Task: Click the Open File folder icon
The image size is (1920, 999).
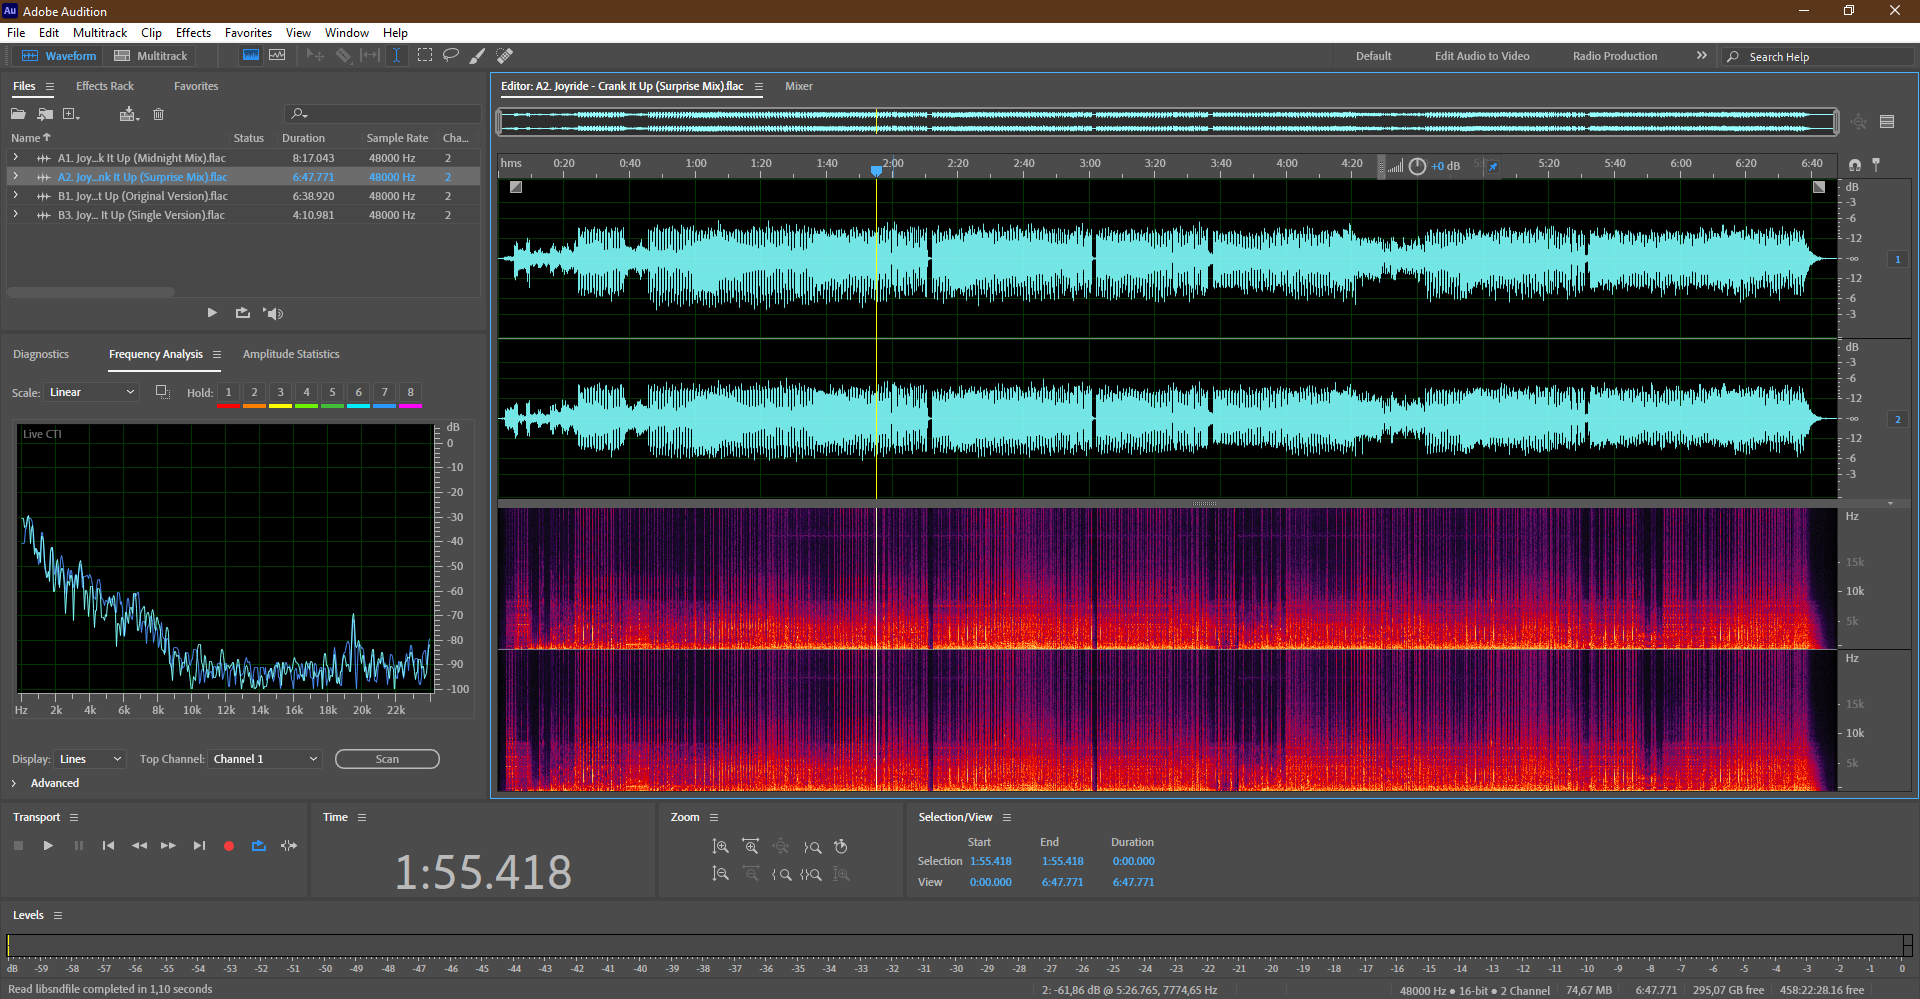Action: (18, 114)
